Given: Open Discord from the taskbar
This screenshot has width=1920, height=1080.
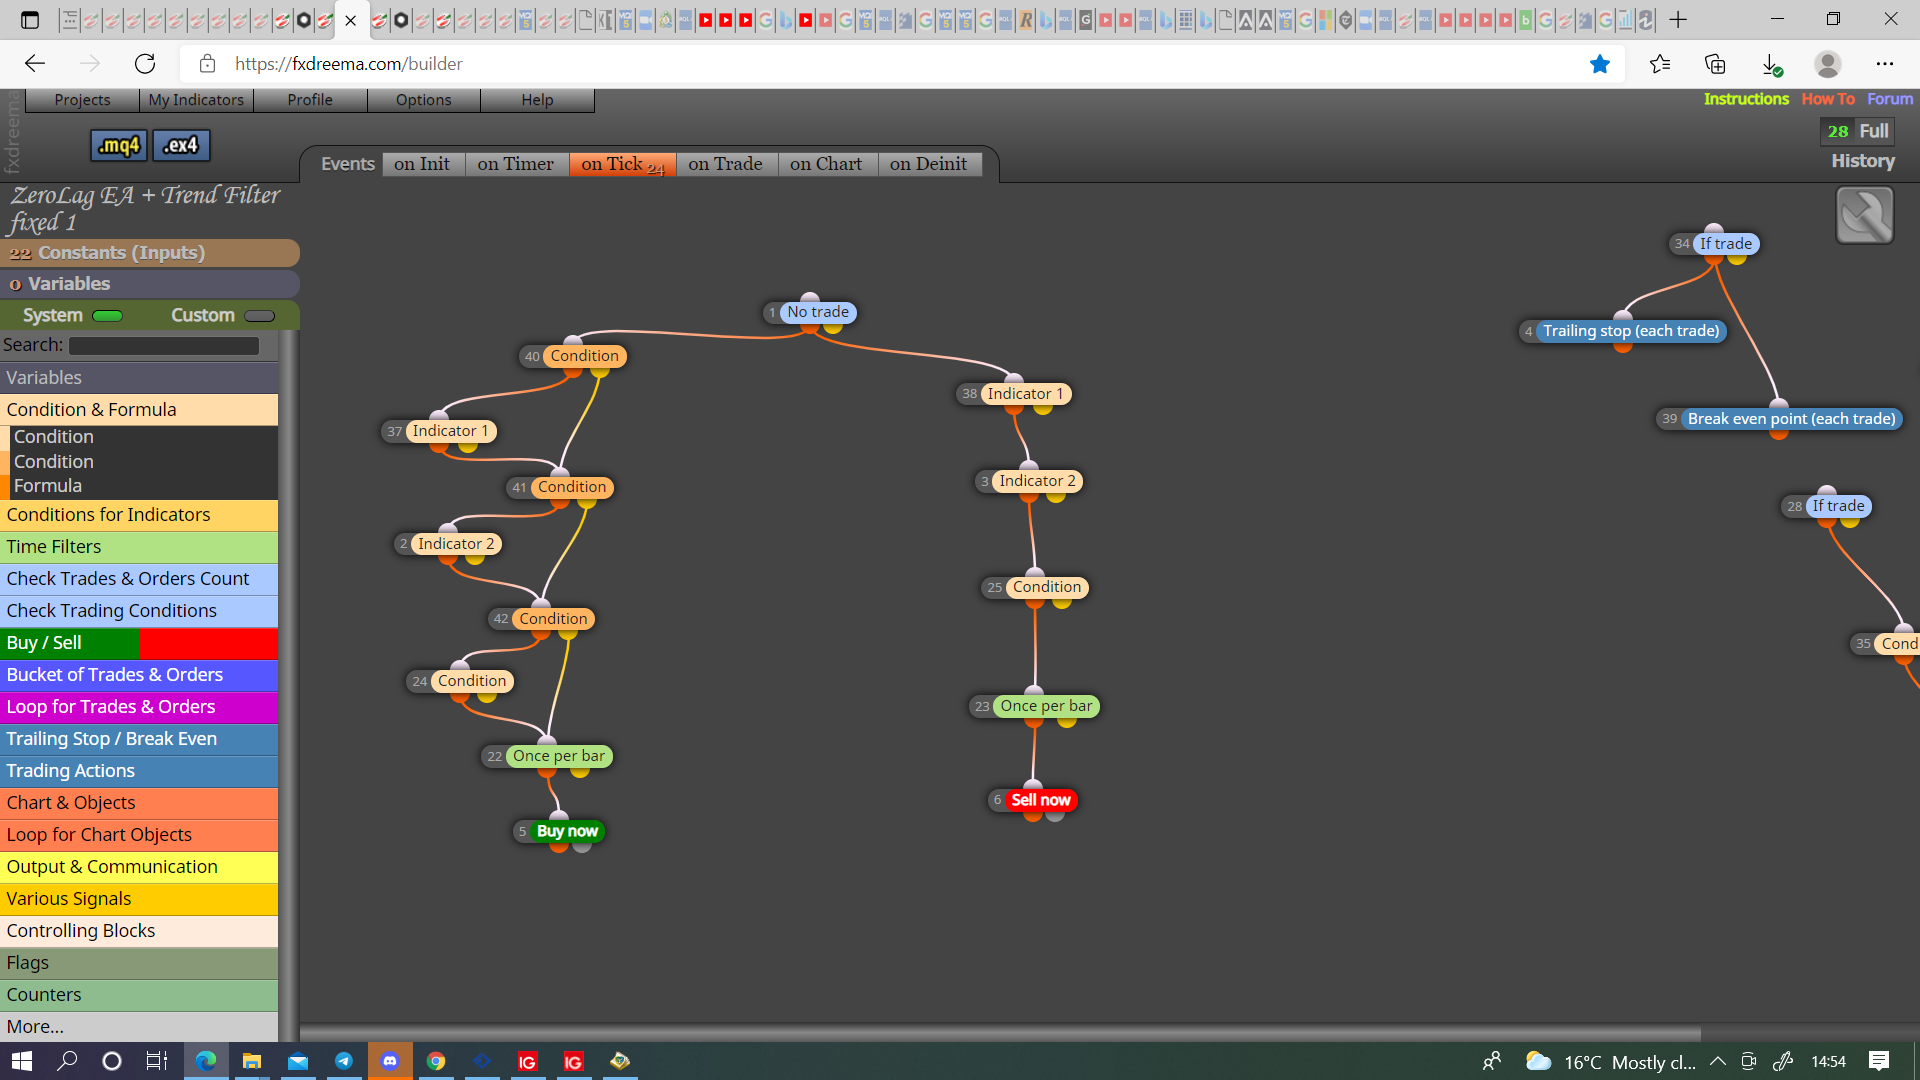Looking at the screenshot, I should [x=390, y=1061].
